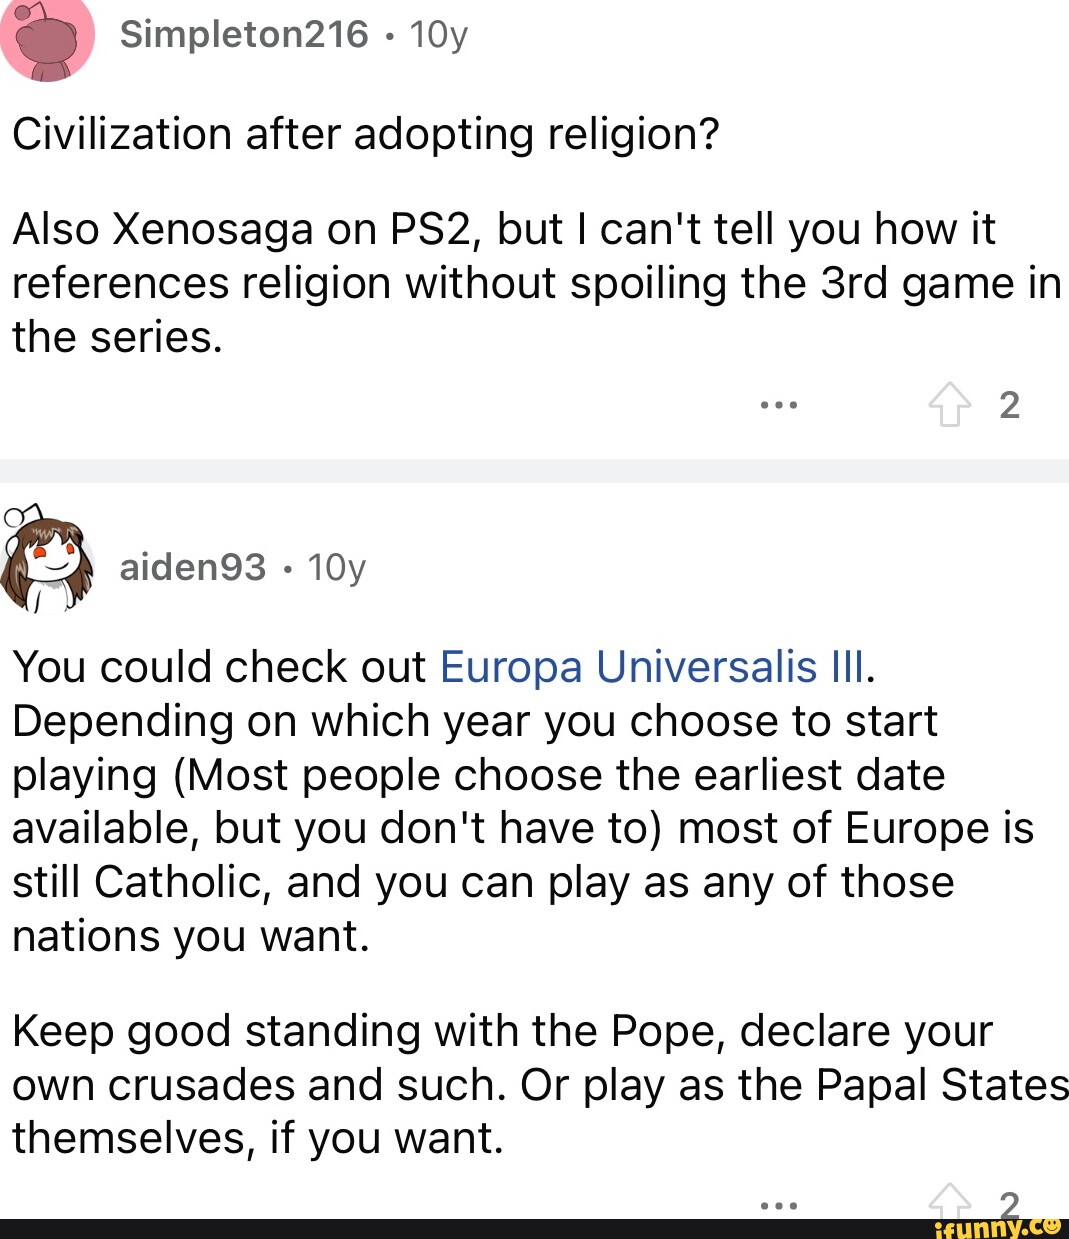Select the 'Civilization after adopting religion?' text
The width and height of the screenshot is (1069, 1239).
point(366,133)
